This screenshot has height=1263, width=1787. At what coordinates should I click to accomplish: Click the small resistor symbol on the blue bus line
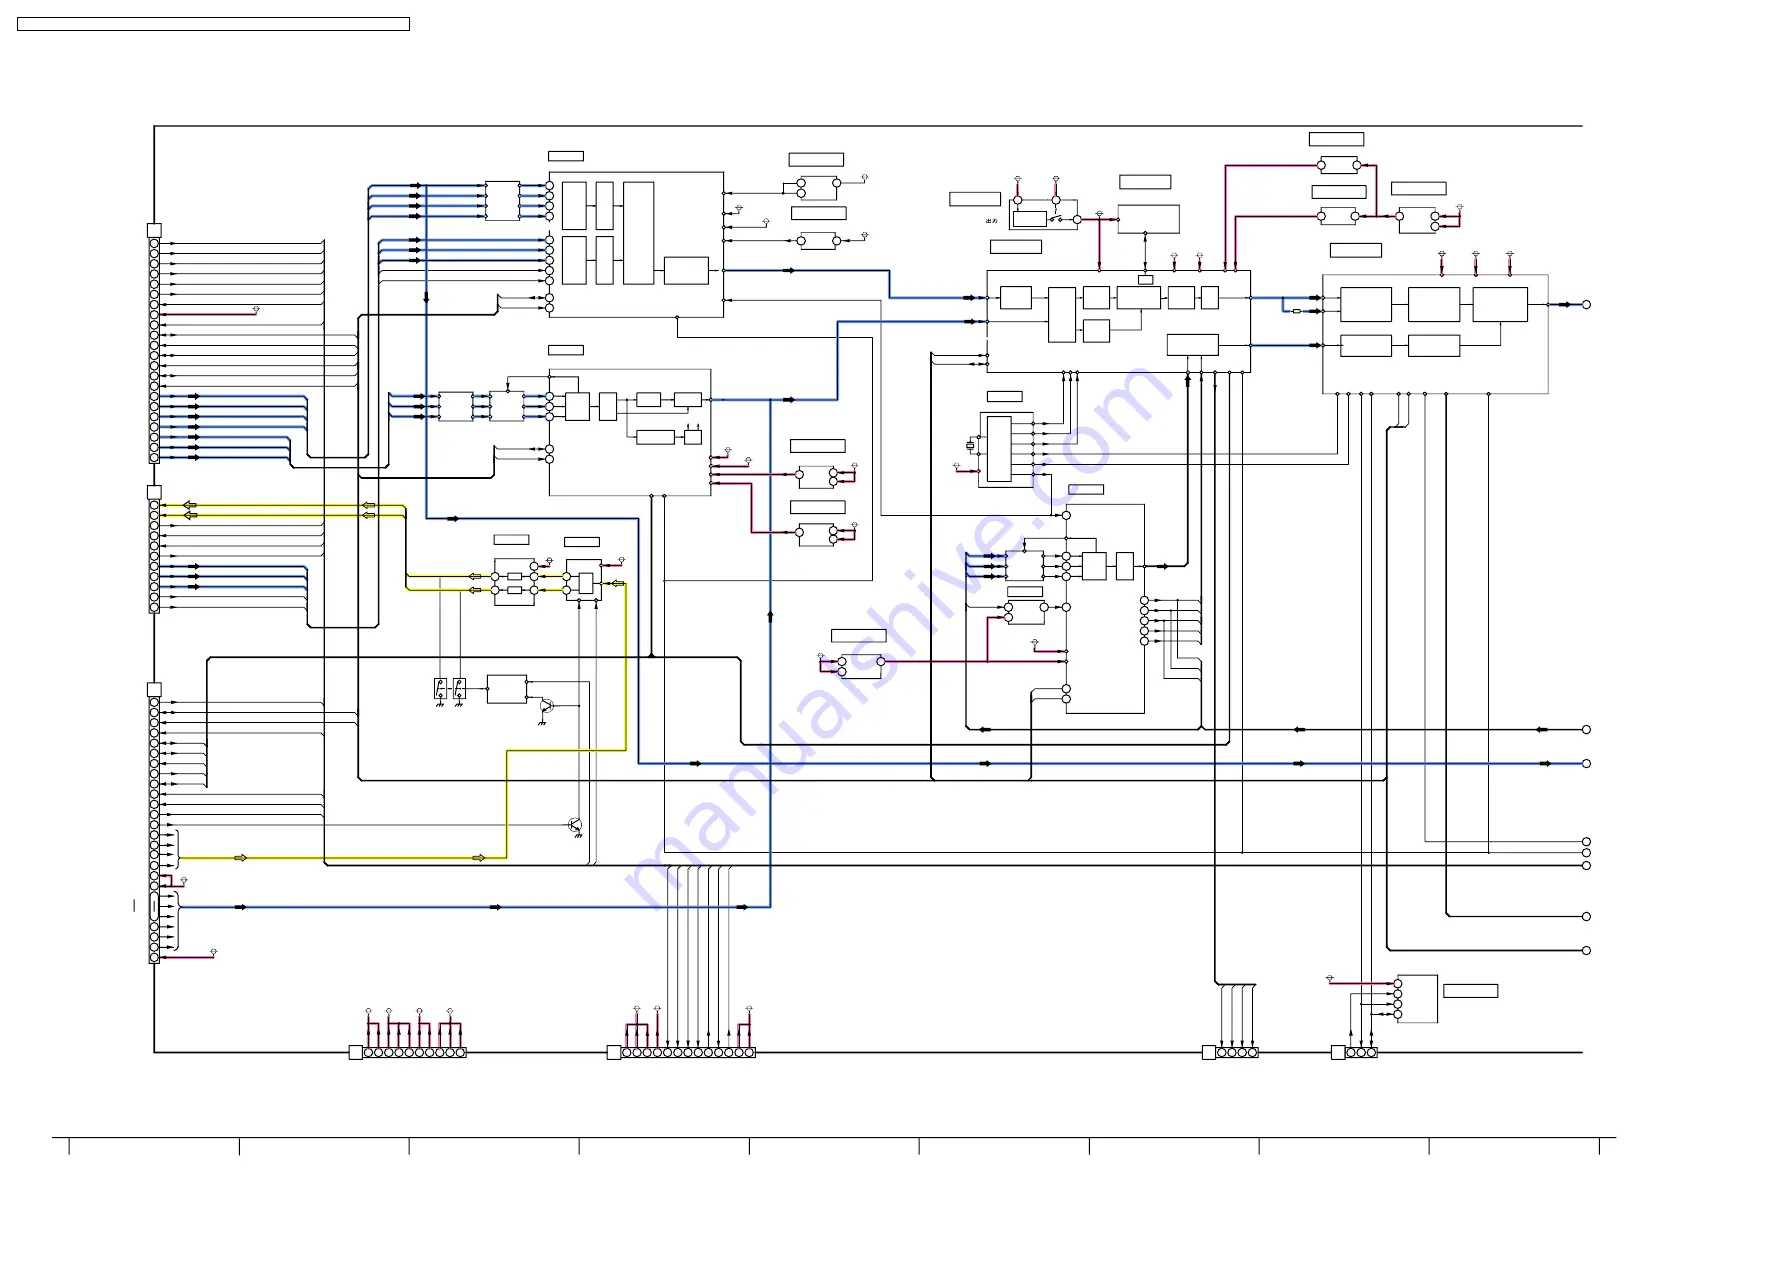[x=1296, y=311]
